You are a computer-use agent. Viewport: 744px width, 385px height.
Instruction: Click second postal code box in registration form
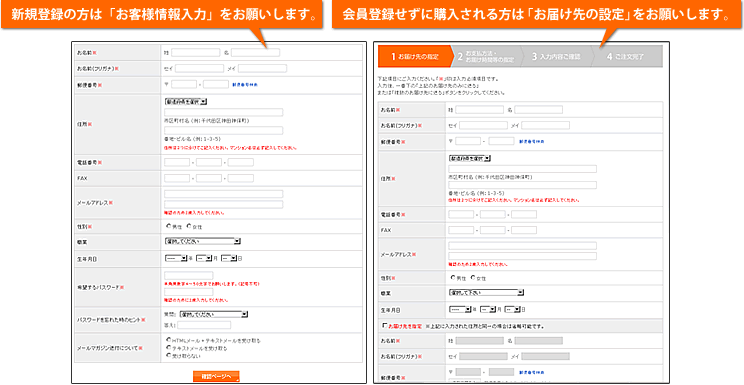click(x=216, y=85)
